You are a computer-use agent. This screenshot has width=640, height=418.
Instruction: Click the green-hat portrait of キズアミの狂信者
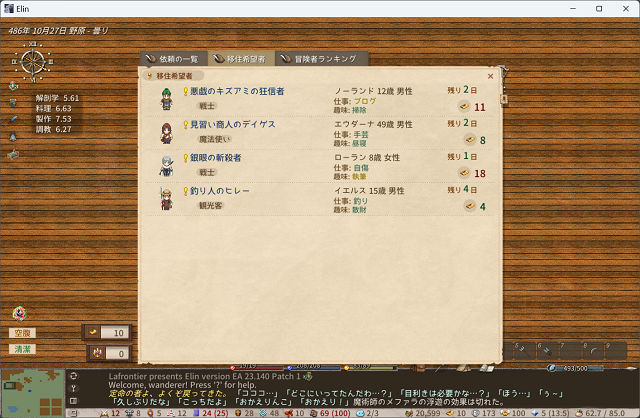(167, 99)
